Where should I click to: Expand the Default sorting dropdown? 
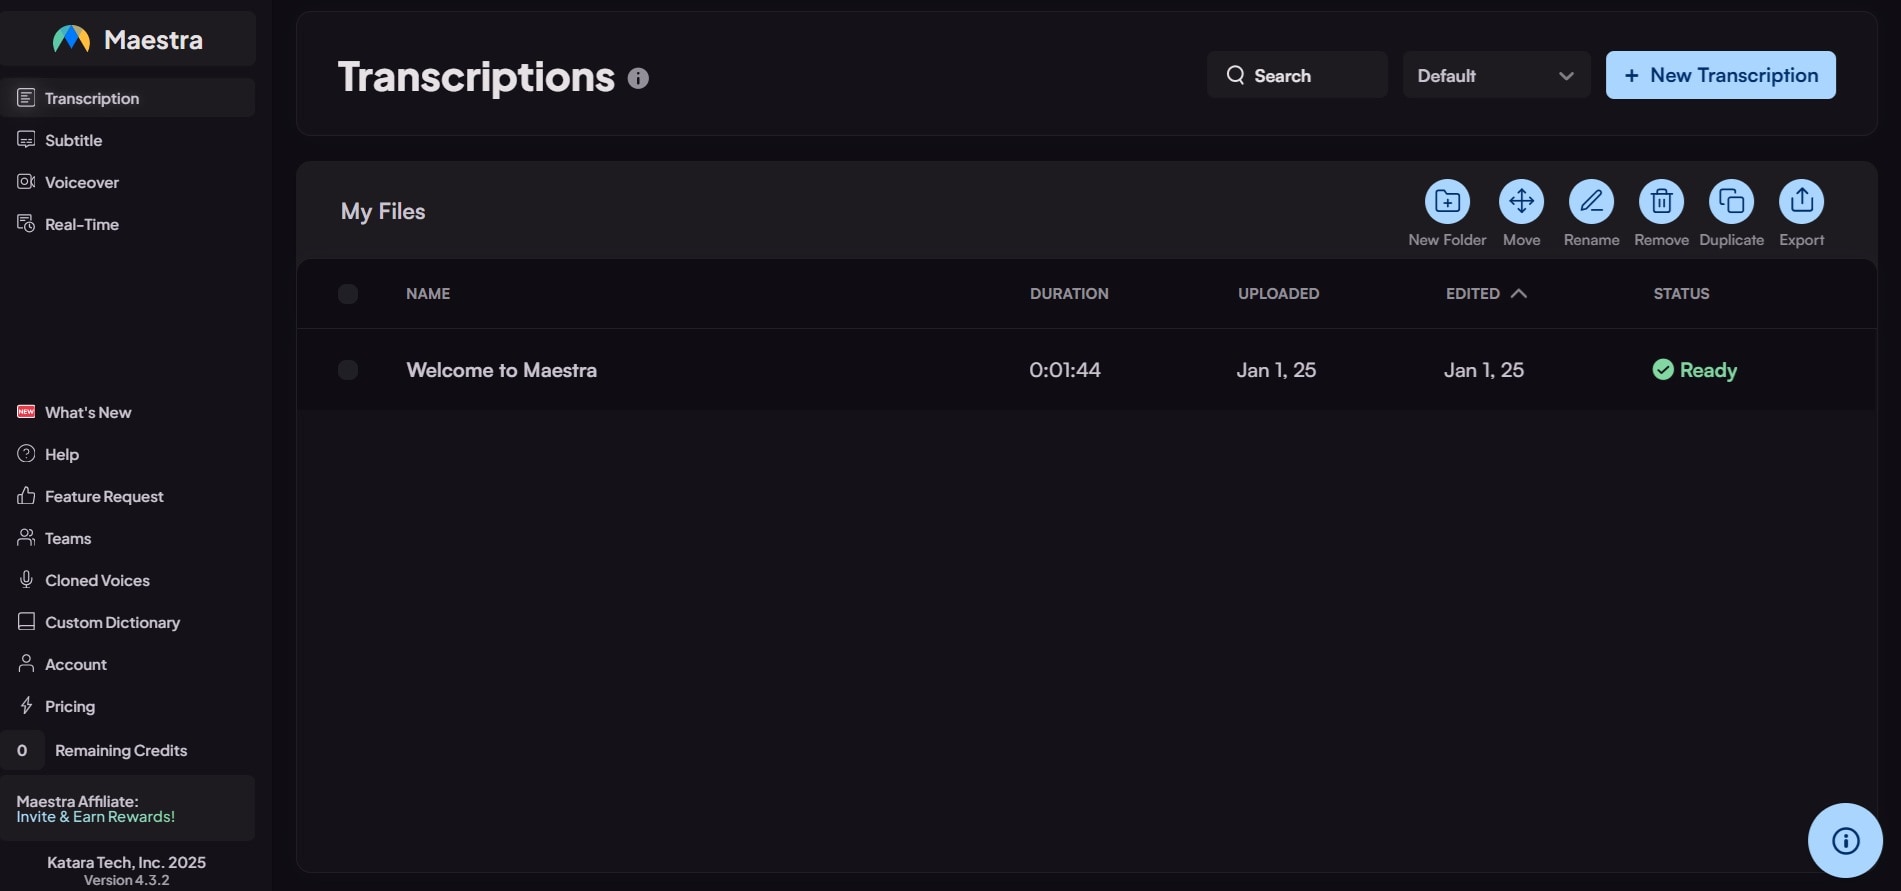[x=1496, y=75]
